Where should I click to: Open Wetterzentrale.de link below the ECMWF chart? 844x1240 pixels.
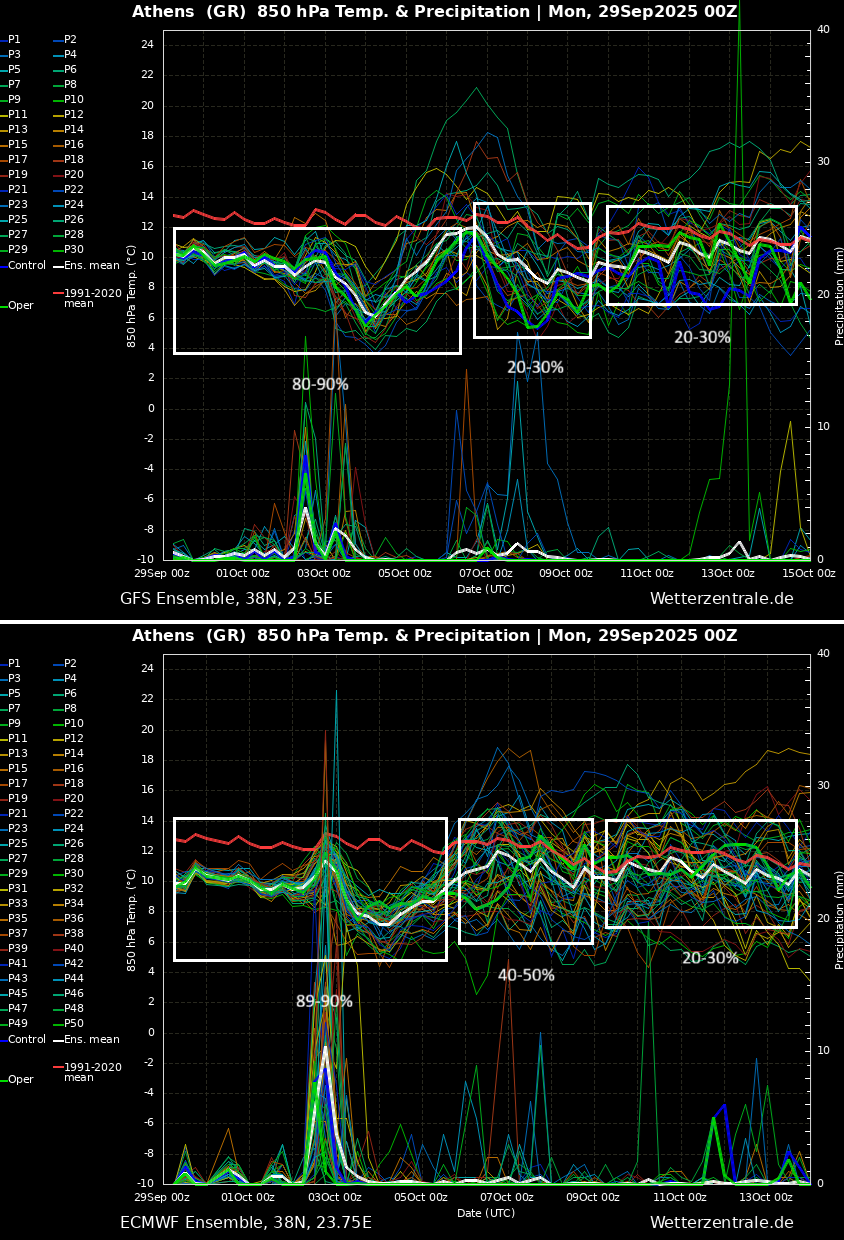721,1223
